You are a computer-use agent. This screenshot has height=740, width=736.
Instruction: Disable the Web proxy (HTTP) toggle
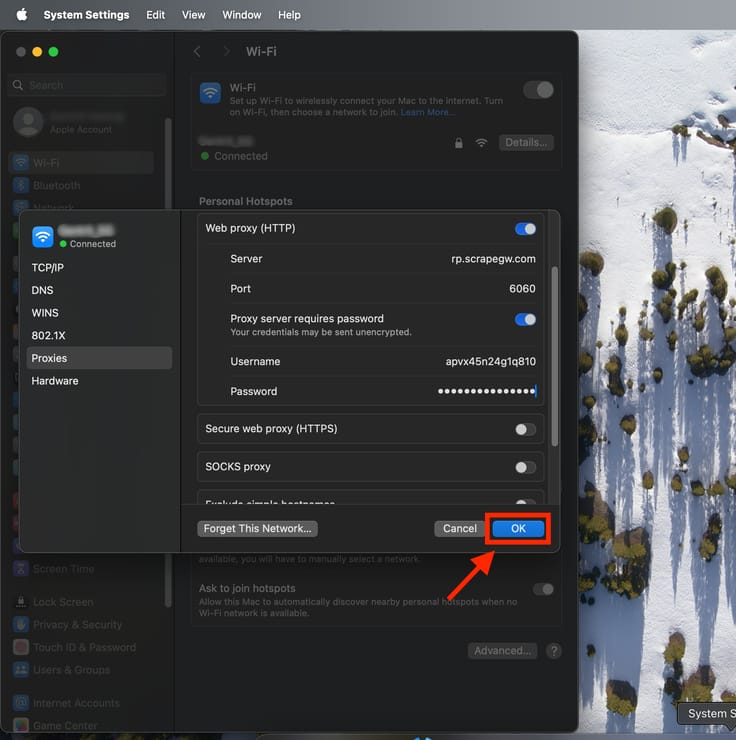525,229
